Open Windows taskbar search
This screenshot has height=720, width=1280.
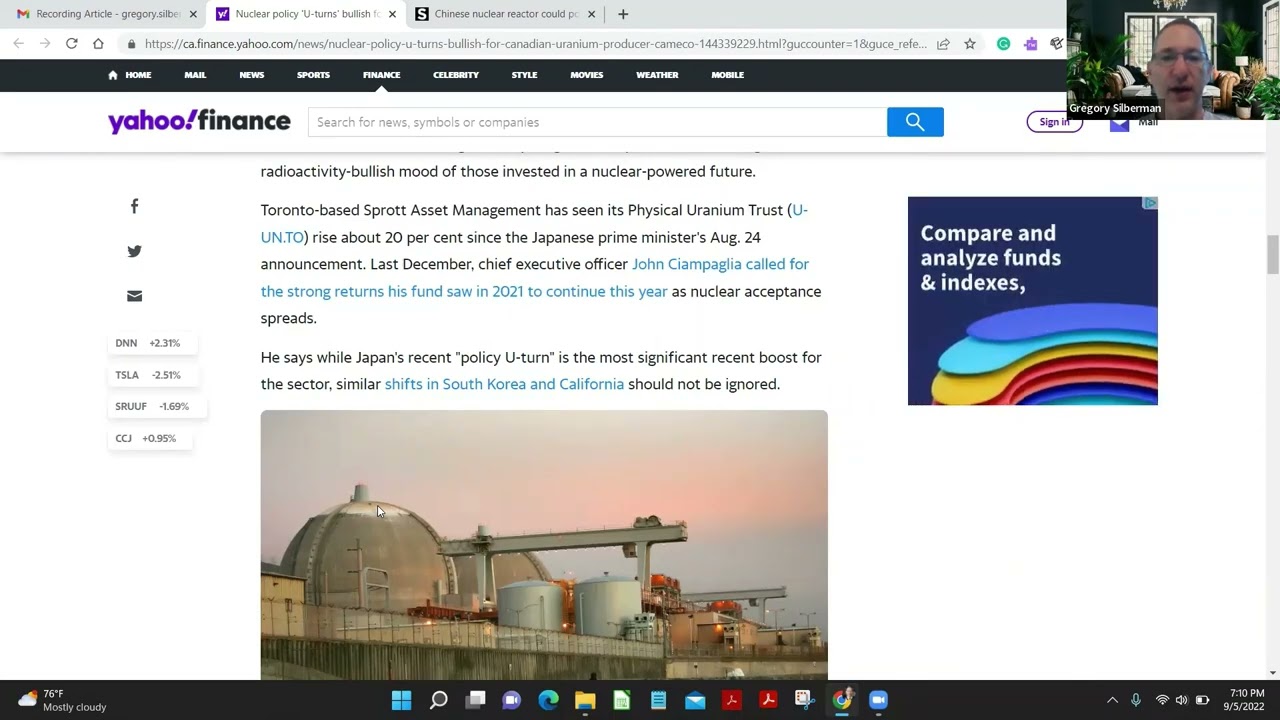[x=438, y=700]
